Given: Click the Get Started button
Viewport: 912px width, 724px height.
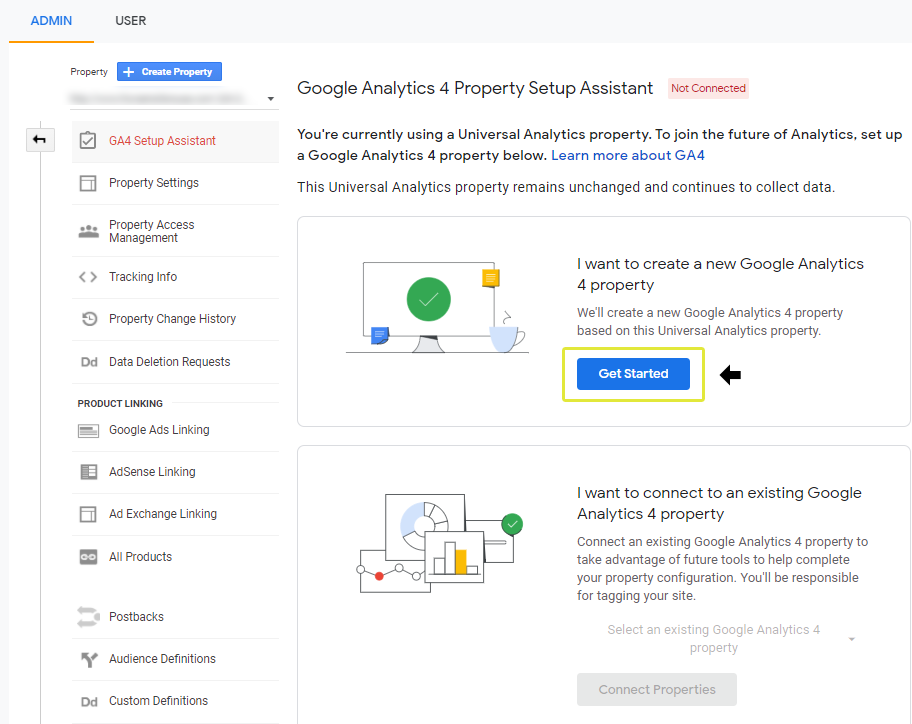Looking at the screenshot, I should (633, 374).
